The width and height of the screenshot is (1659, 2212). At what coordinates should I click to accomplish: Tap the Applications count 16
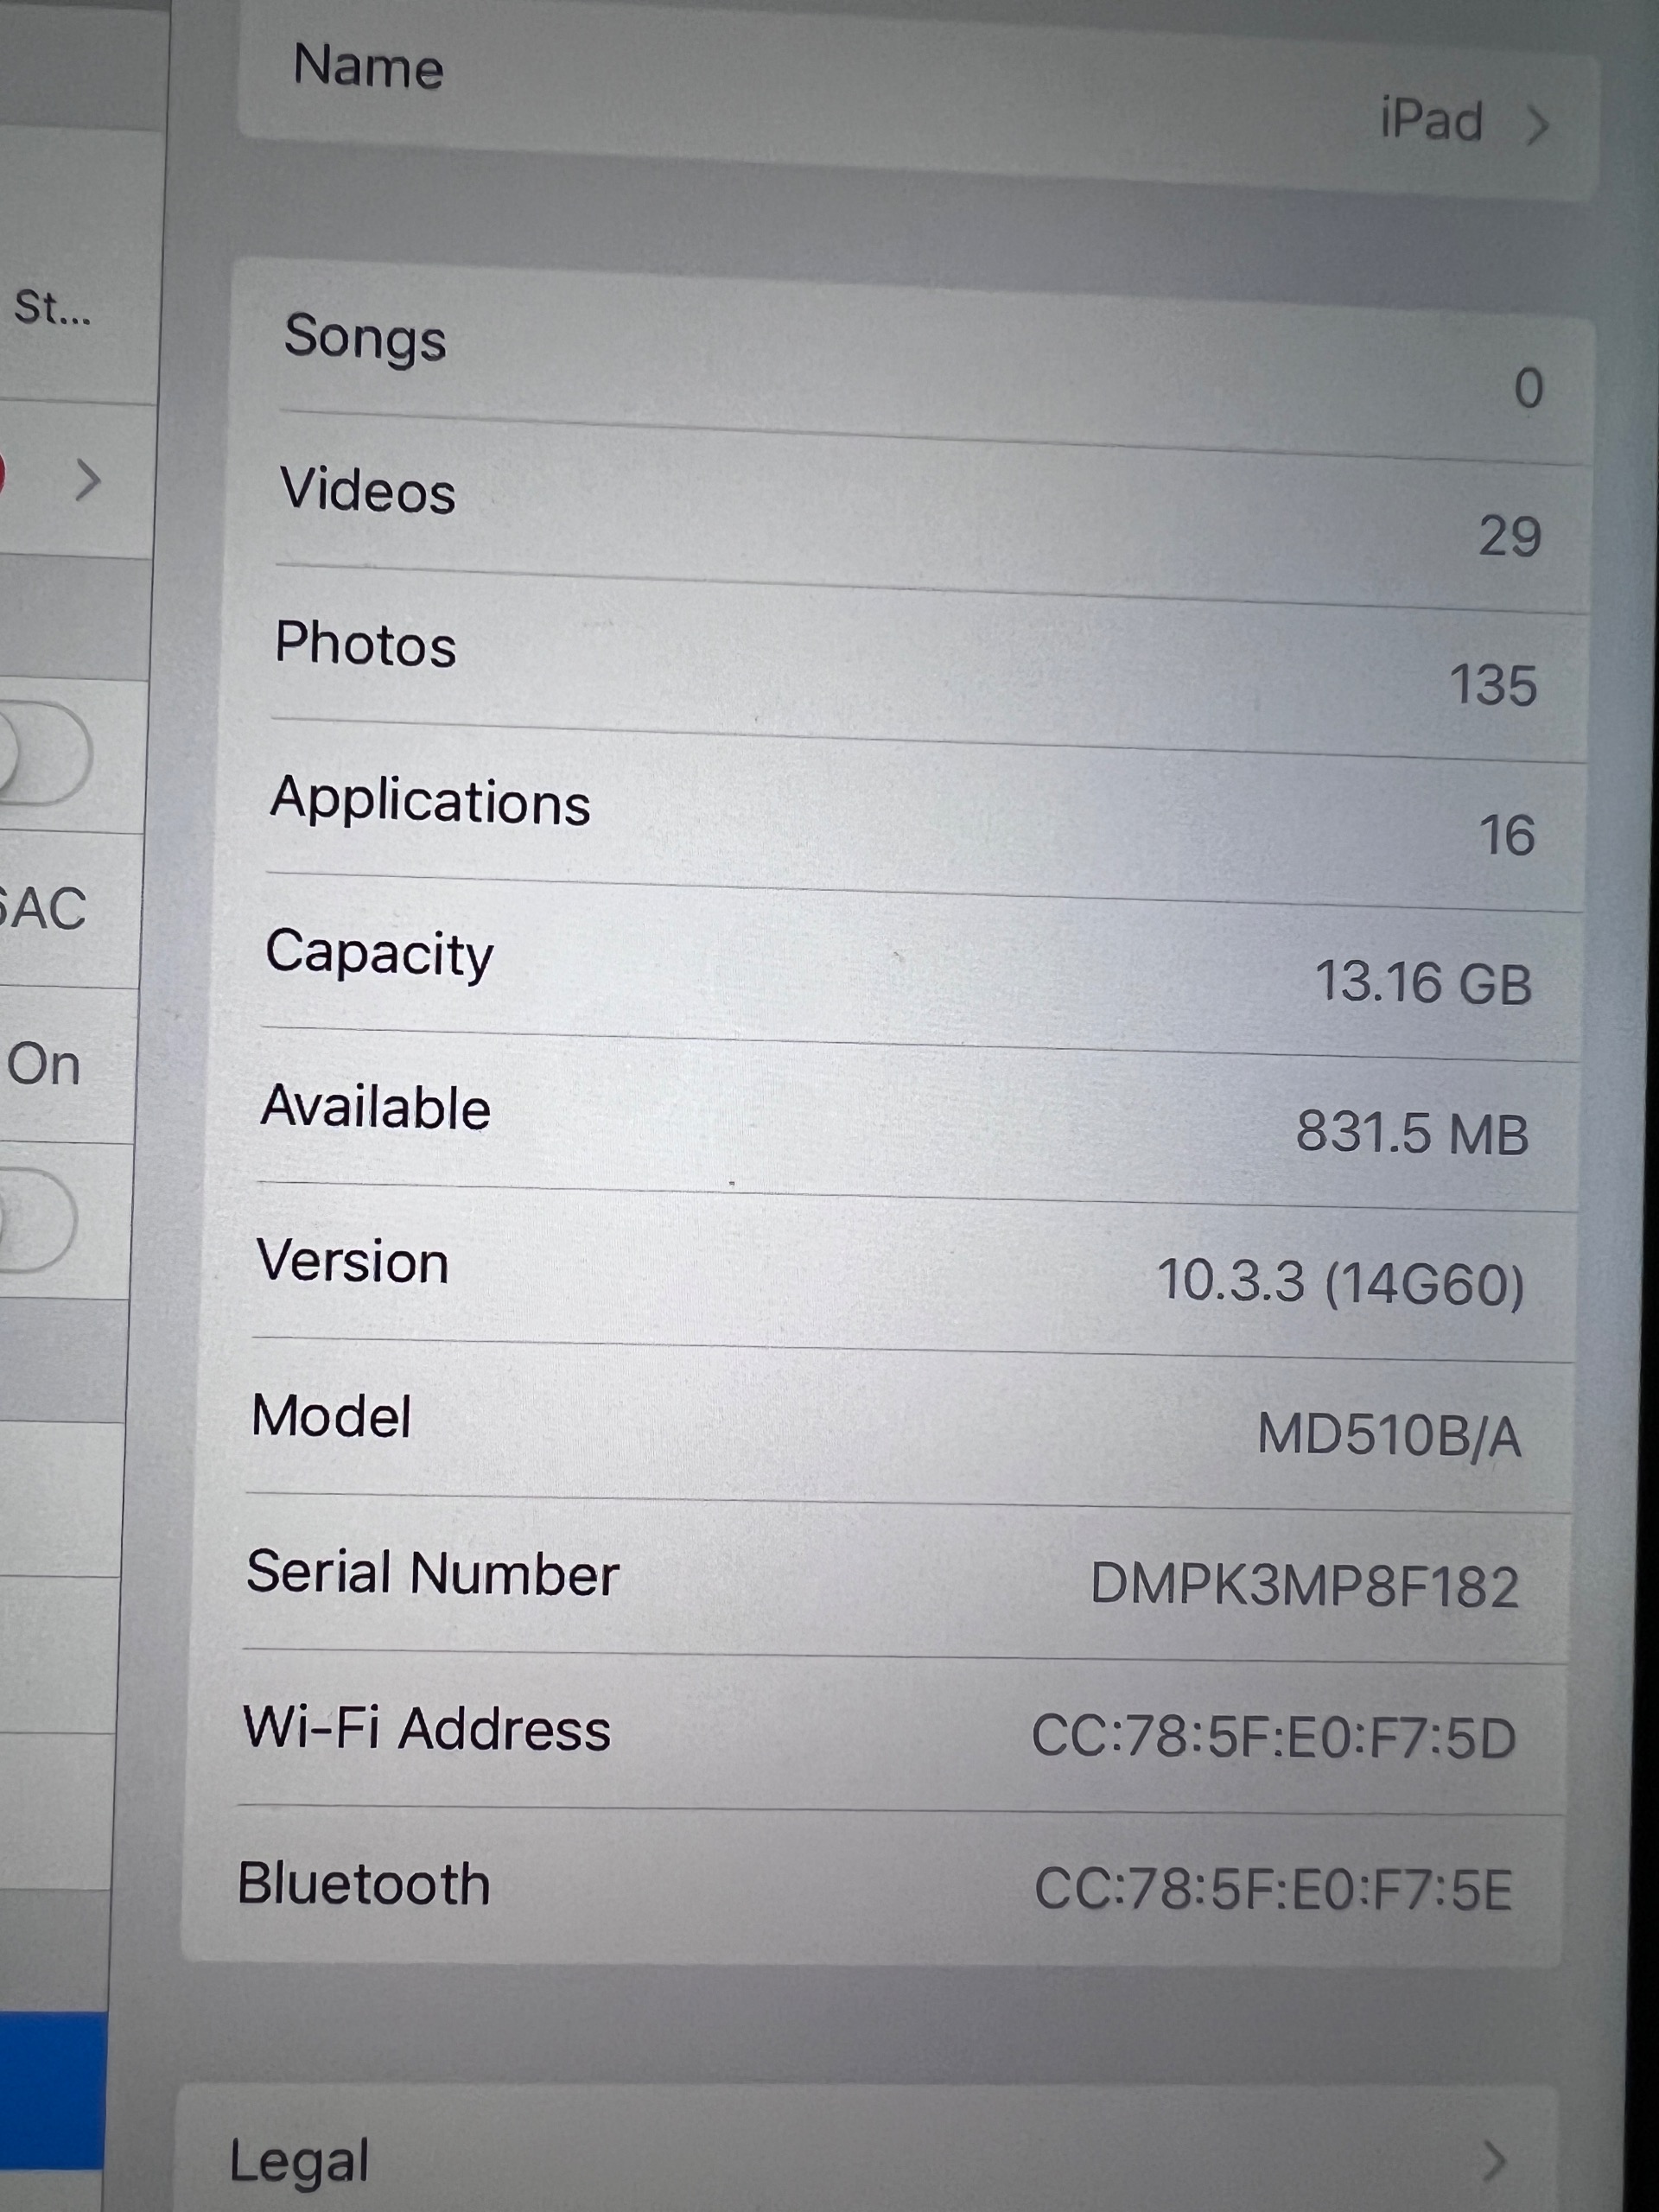(x=1507, y=836)
